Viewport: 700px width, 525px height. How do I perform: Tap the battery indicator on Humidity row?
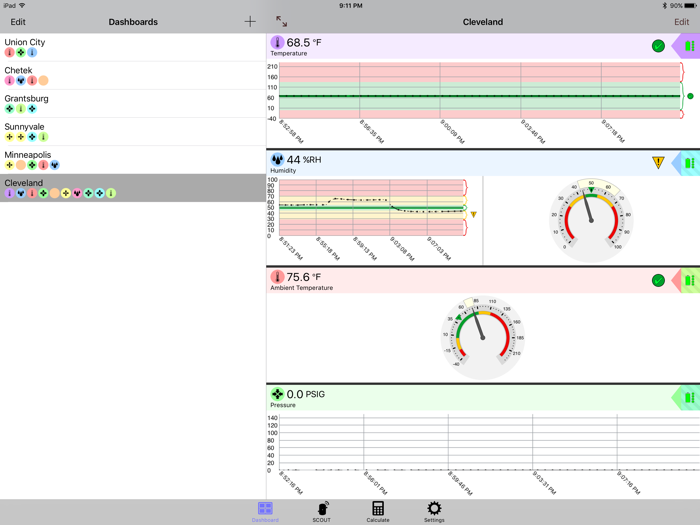pos(690,163)
